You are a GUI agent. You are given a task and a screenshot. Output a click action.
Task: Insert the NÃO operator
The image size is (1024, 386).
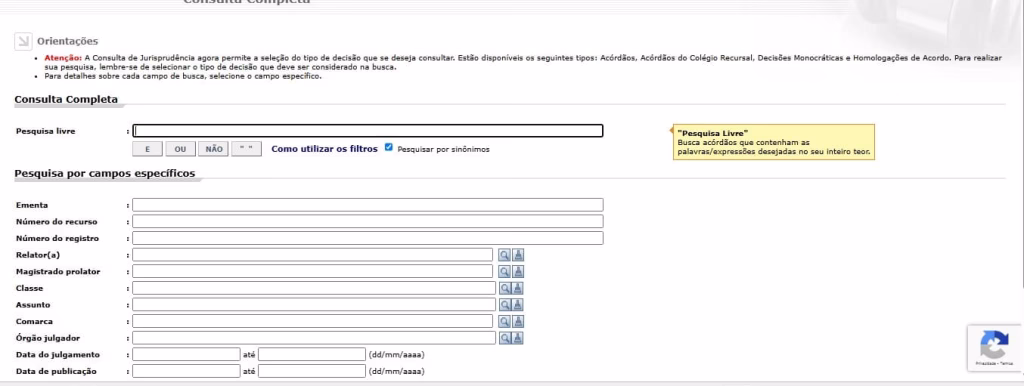(x=214, y=149)
